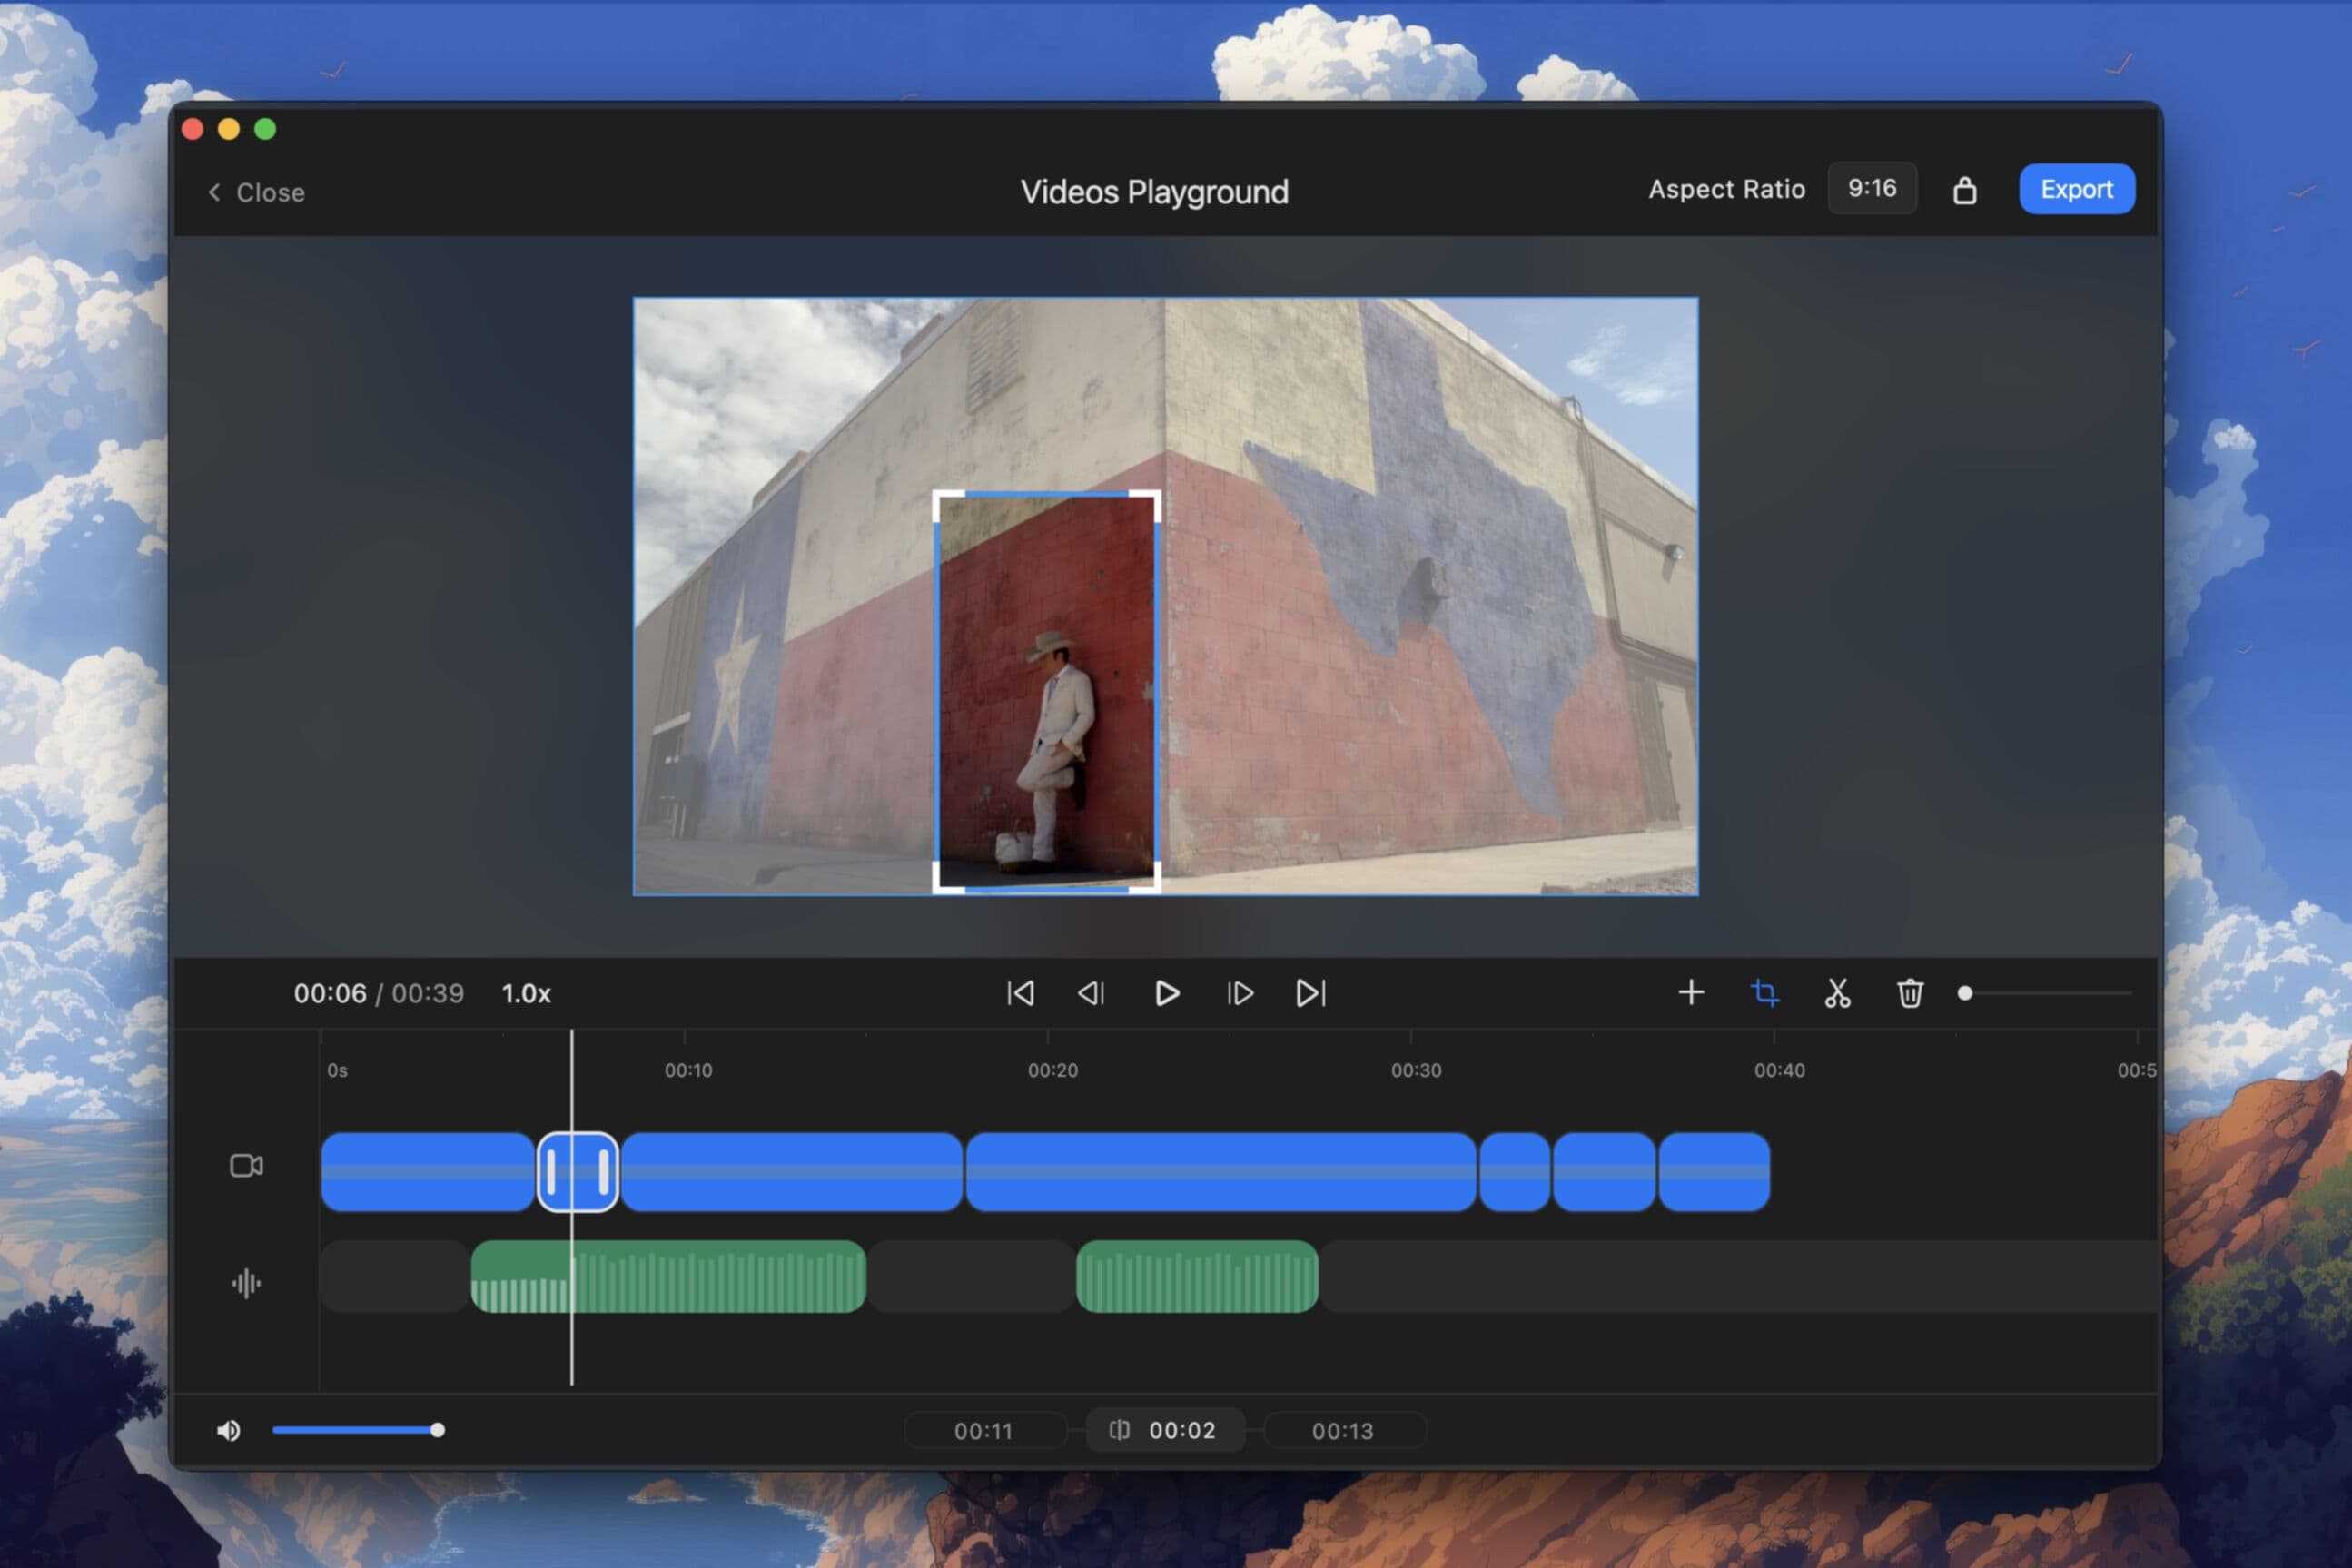Image resolution: width=2352 pixels, height=1568 pixels.
Task: Click the 00:40 timeline ruler mark
Action: (1779, 1070)
